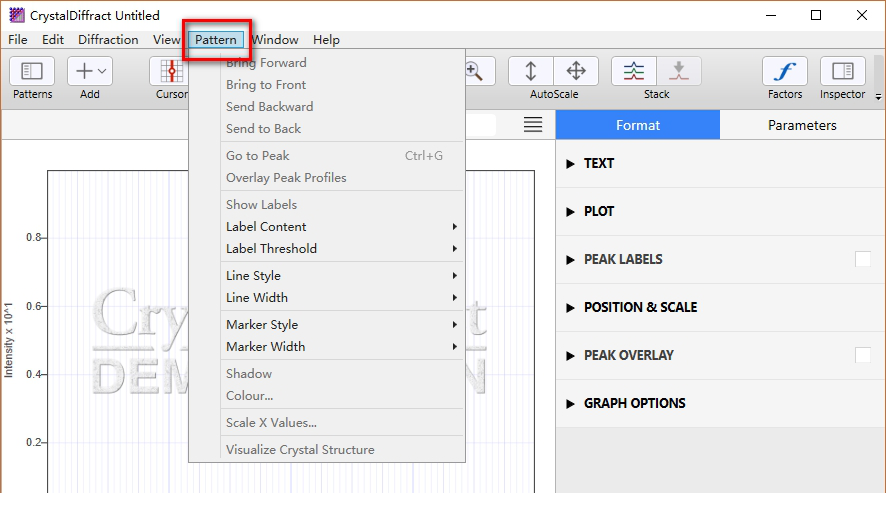The width and height of the screenshot is (886, 512).
Task: Choose Bring to Front menu item
Action: [x=341, y=85]
